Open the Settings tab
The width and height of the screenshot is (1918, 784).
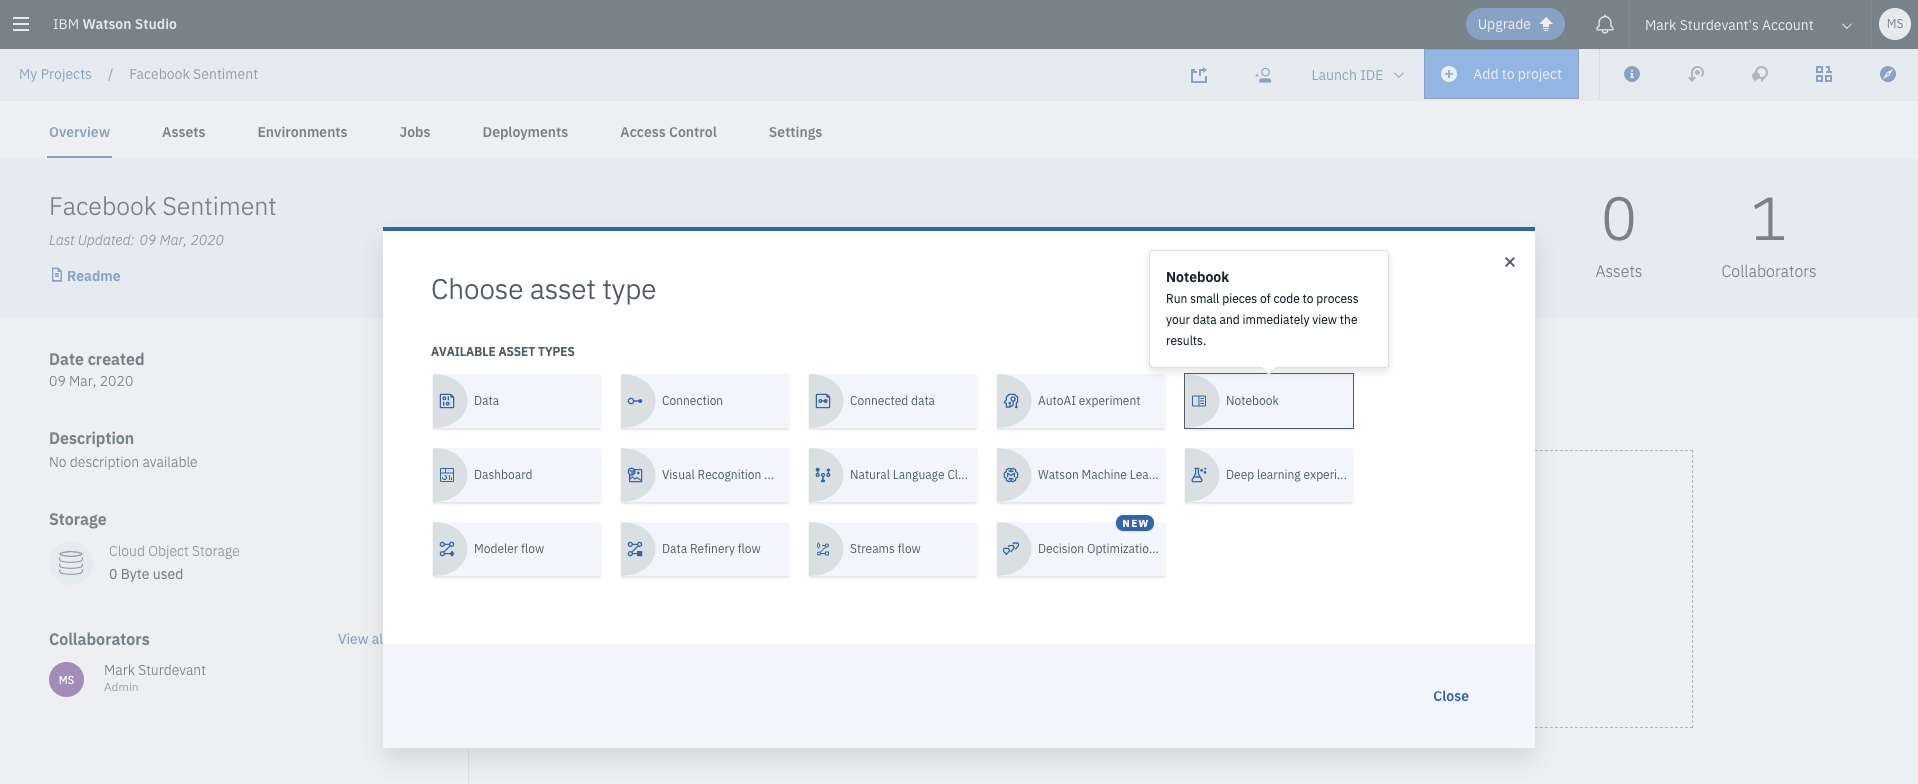795,132
